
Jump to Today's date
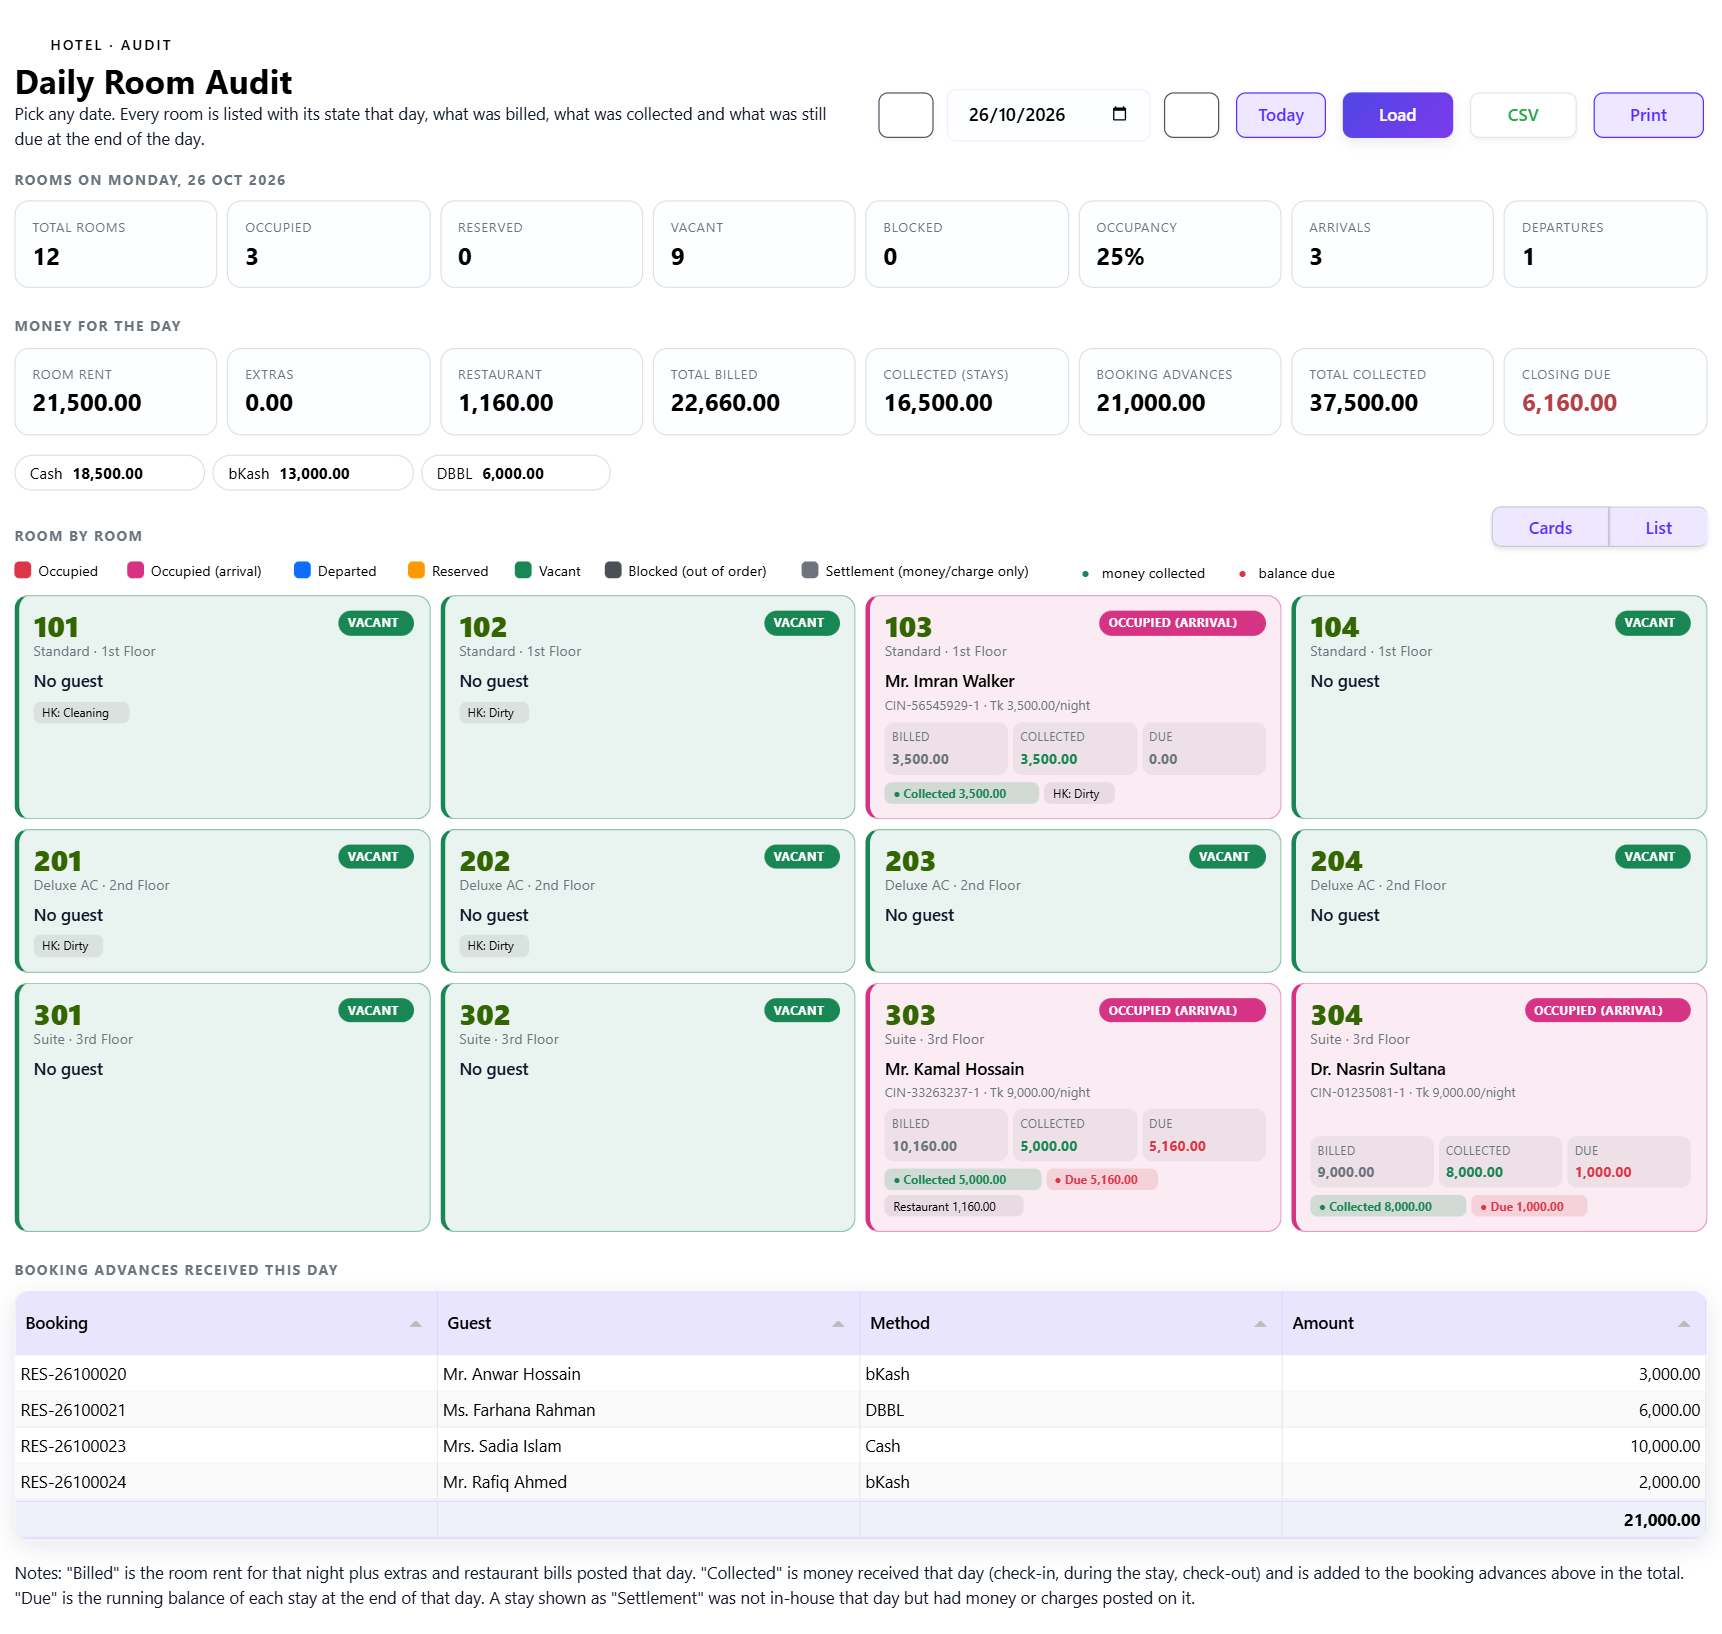pos(1280,115)
